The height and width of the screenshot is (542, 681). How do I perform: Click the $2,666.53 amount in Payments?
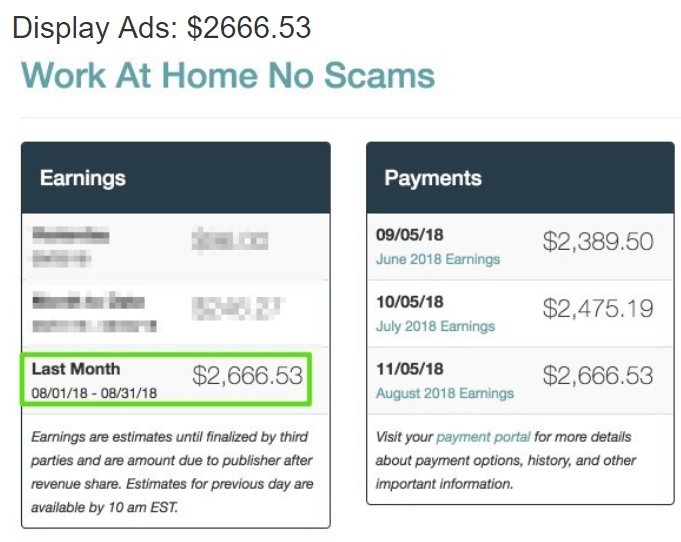[x=598, y=375]
